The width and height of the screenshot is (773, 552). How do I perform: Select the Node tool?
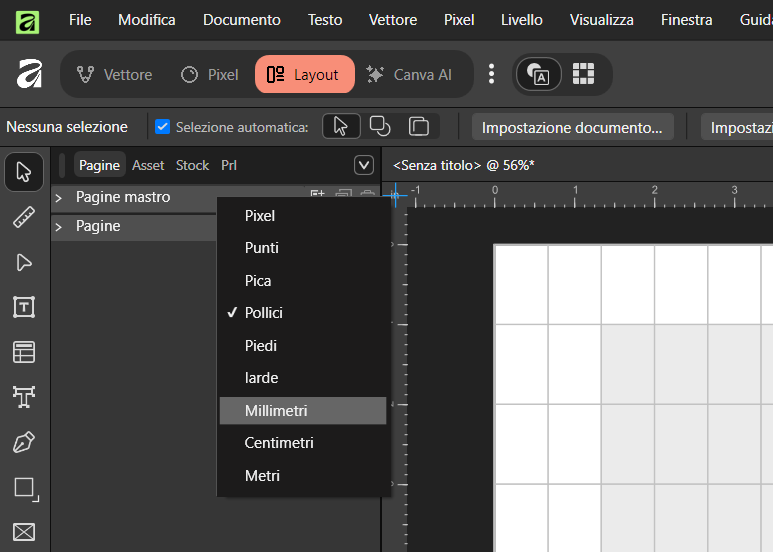tap(24, 262)
